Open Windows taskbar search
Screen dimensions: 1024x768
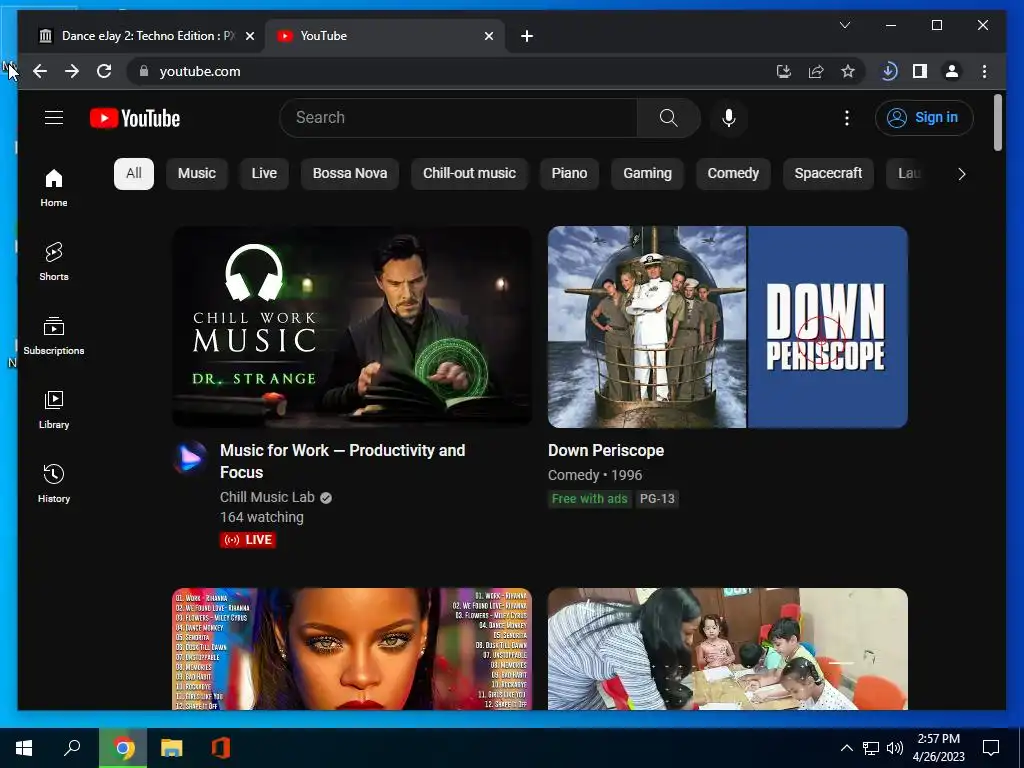coord(72,748)
